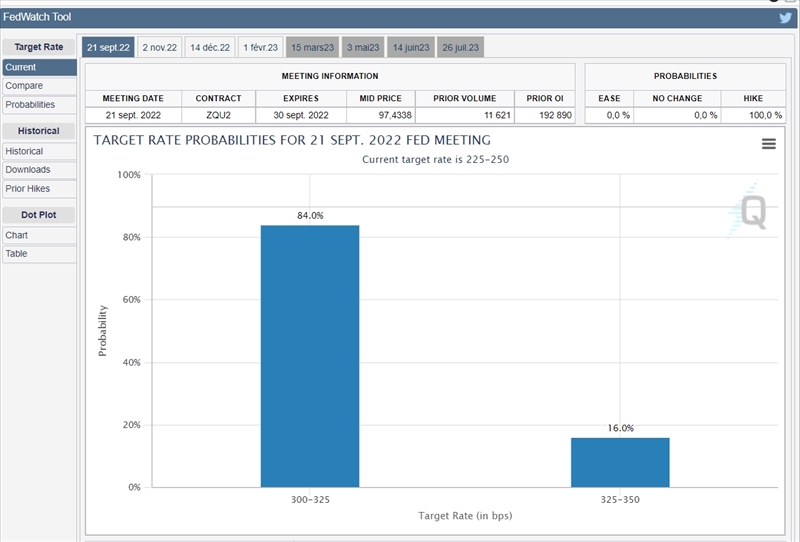Screen dimensions: 800x542
Task: Go to the 26 juil.23 tab
Action: pyautogui.click(x=460, y=47)
